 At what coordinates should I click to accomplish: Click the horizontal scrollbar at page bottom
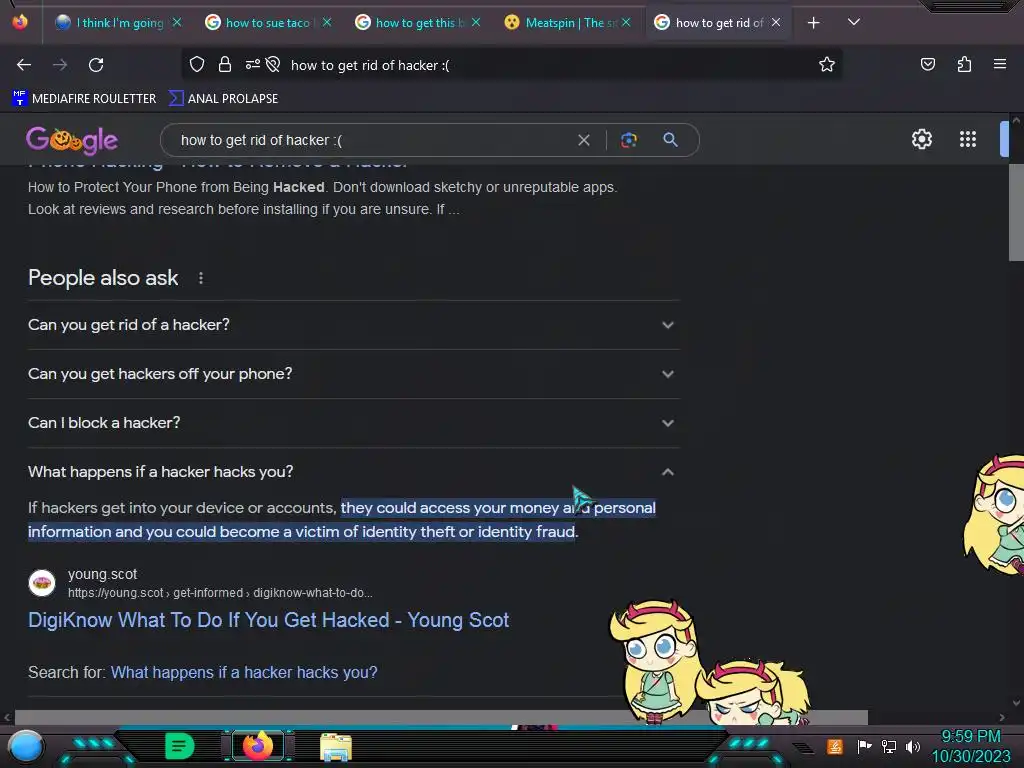point(441,717)
